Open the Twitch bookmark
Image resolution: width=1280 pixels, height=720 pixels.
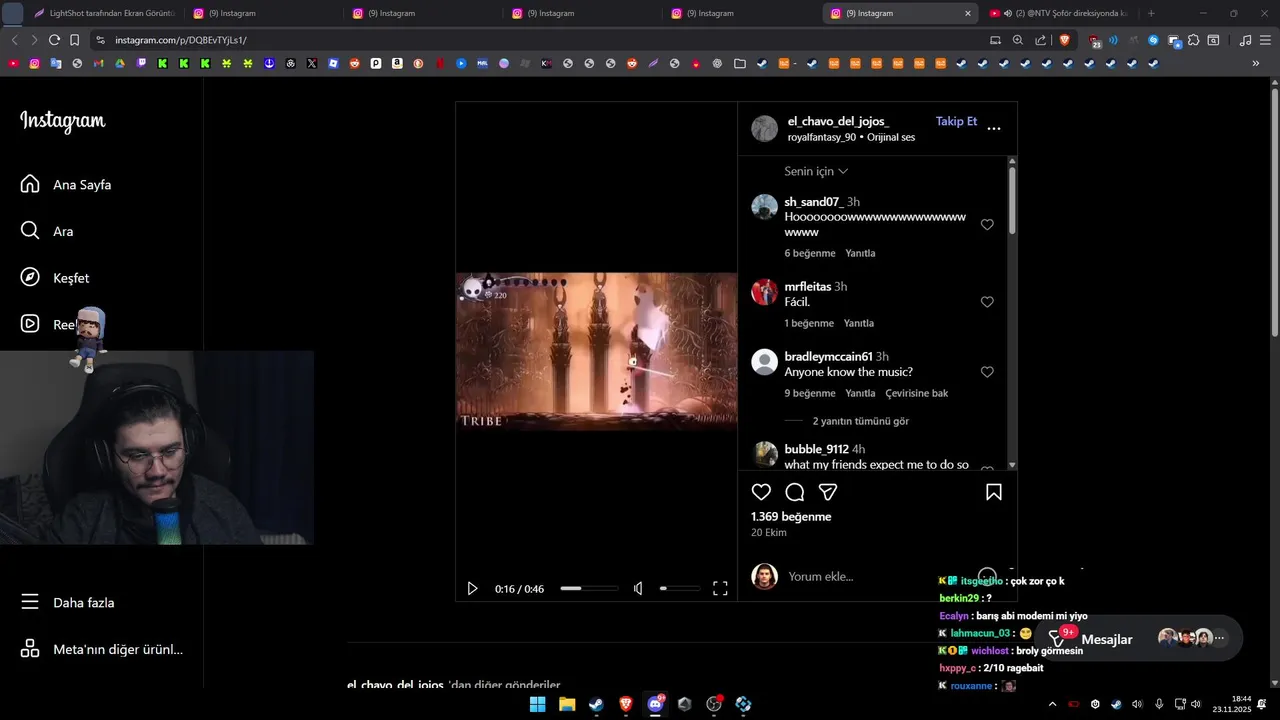tap(141, 63)
